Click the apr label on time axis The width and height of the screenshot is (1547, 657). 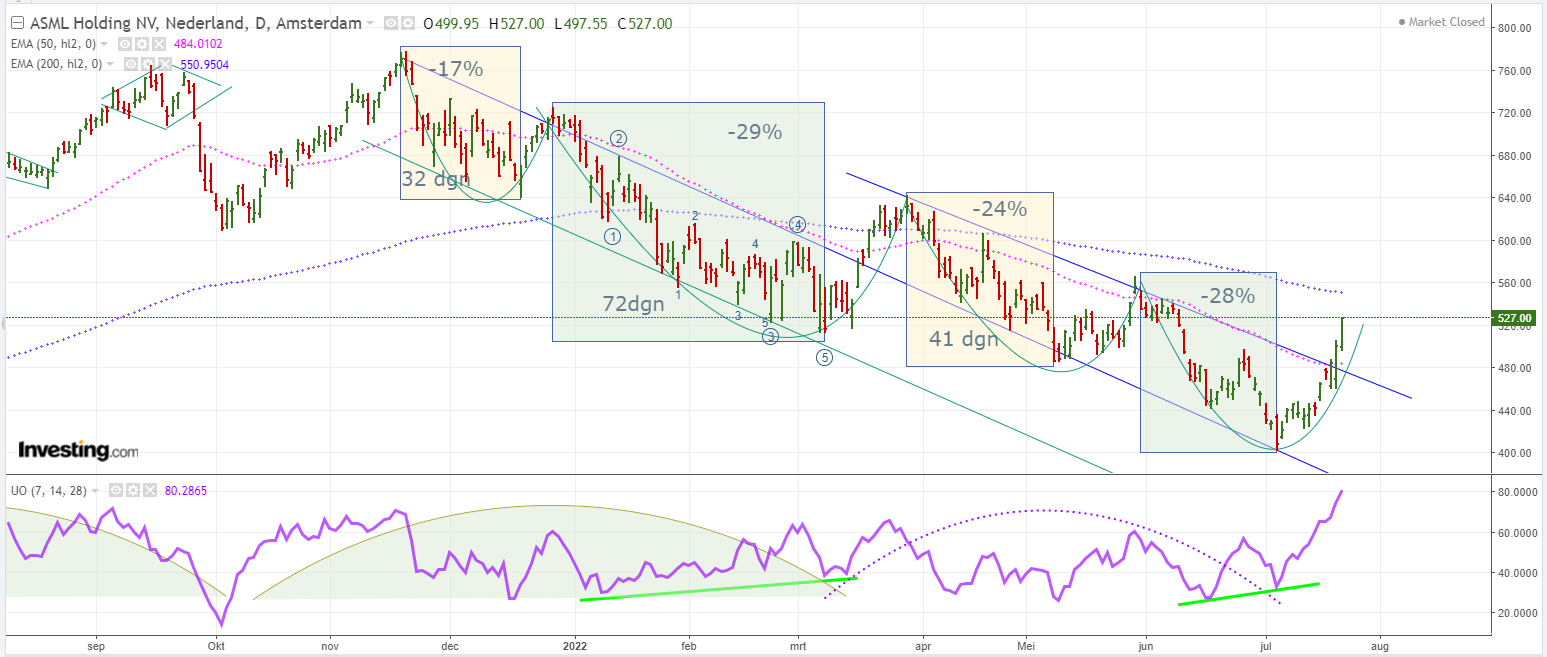921,647
